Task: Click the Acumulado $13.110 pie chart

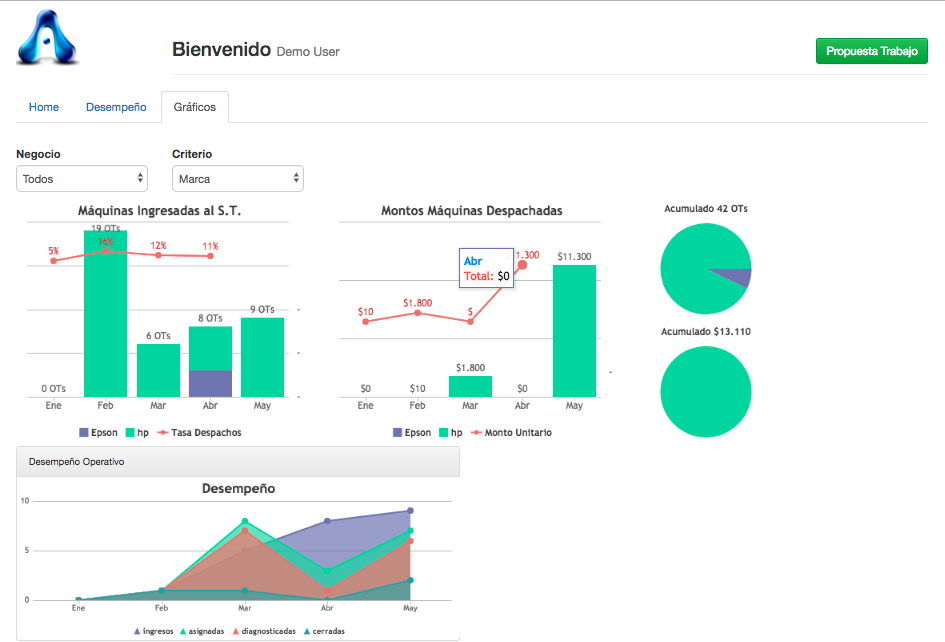Action: click(706, 392)
